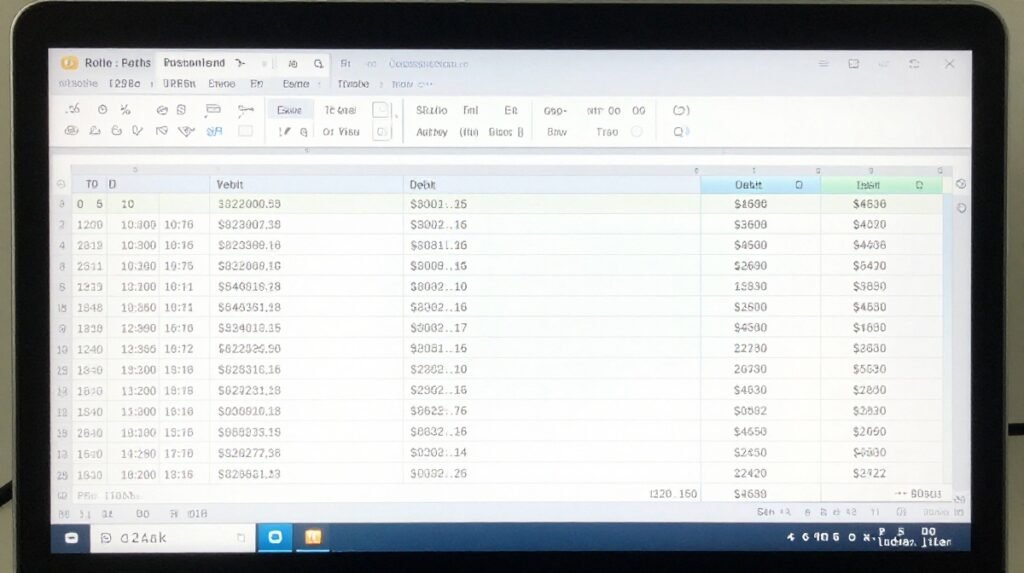
Task: Switch to the Rolle : Paths tab
Action: coord(118,63)
